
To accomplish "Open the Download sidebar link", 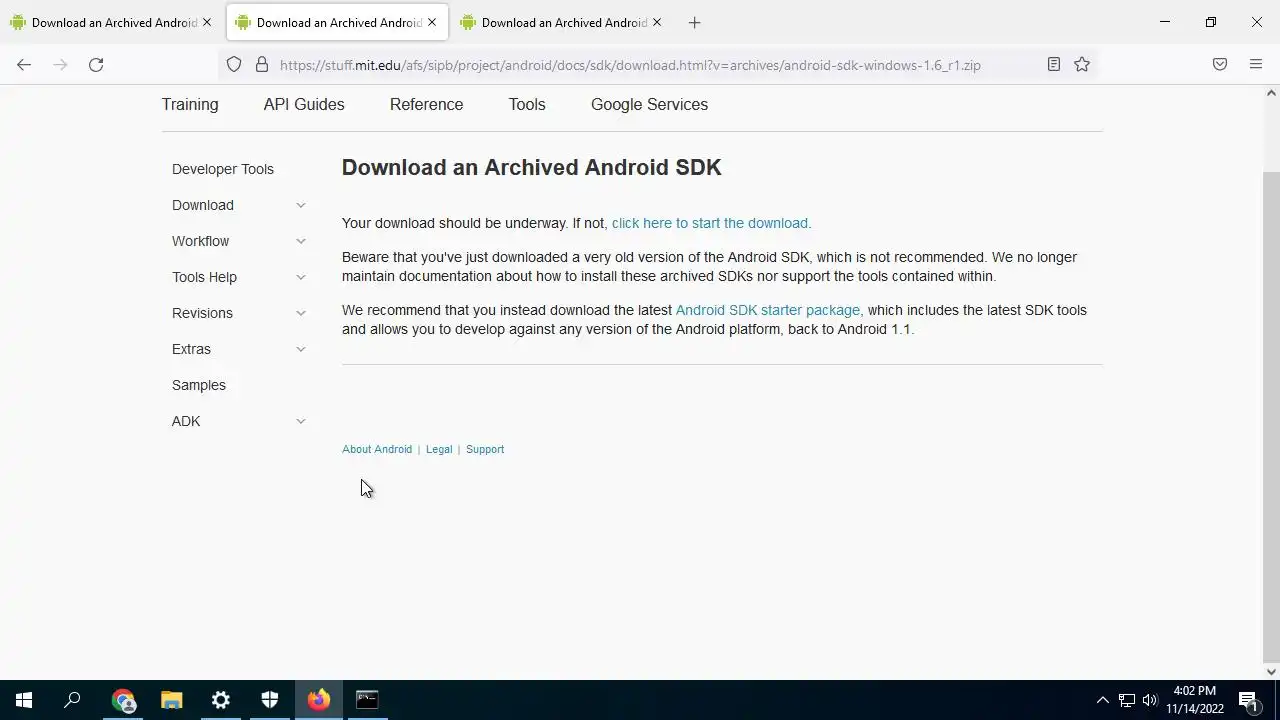I will click(x=203, y=205).
